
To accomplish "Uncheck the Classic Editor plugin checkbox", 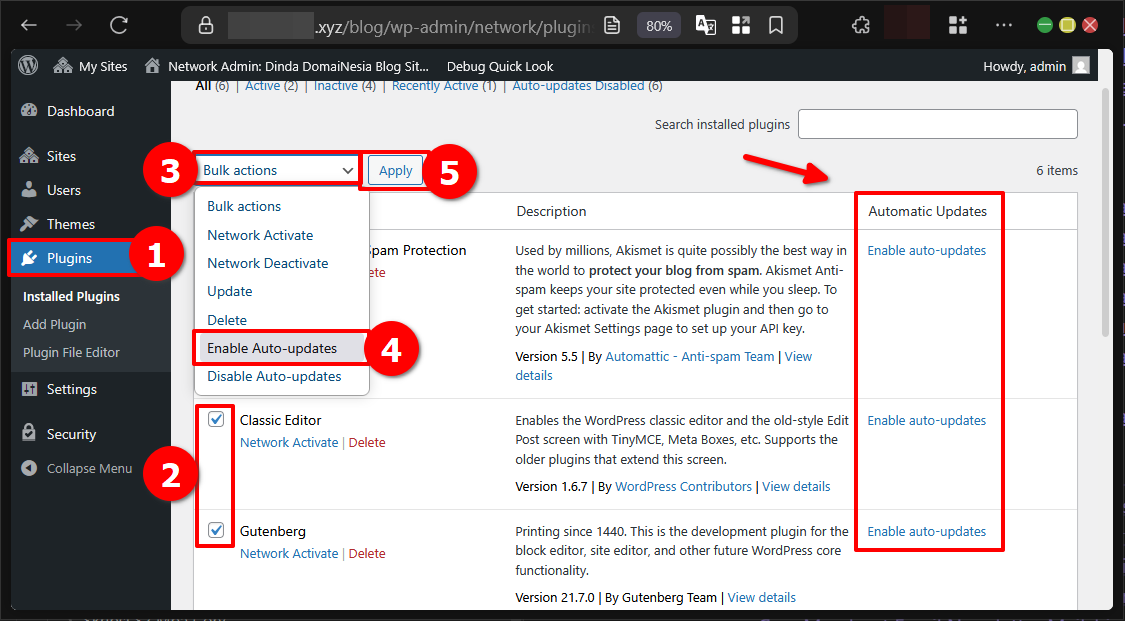I will (x=217, y=419).
